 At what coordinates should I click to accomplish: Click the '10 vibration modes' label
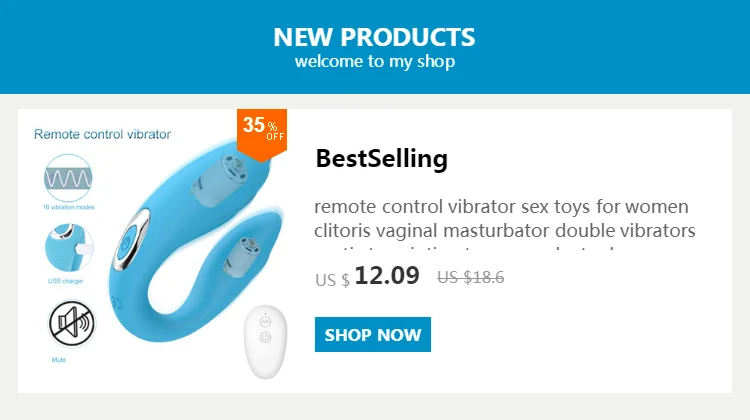[x=69, y=207]
